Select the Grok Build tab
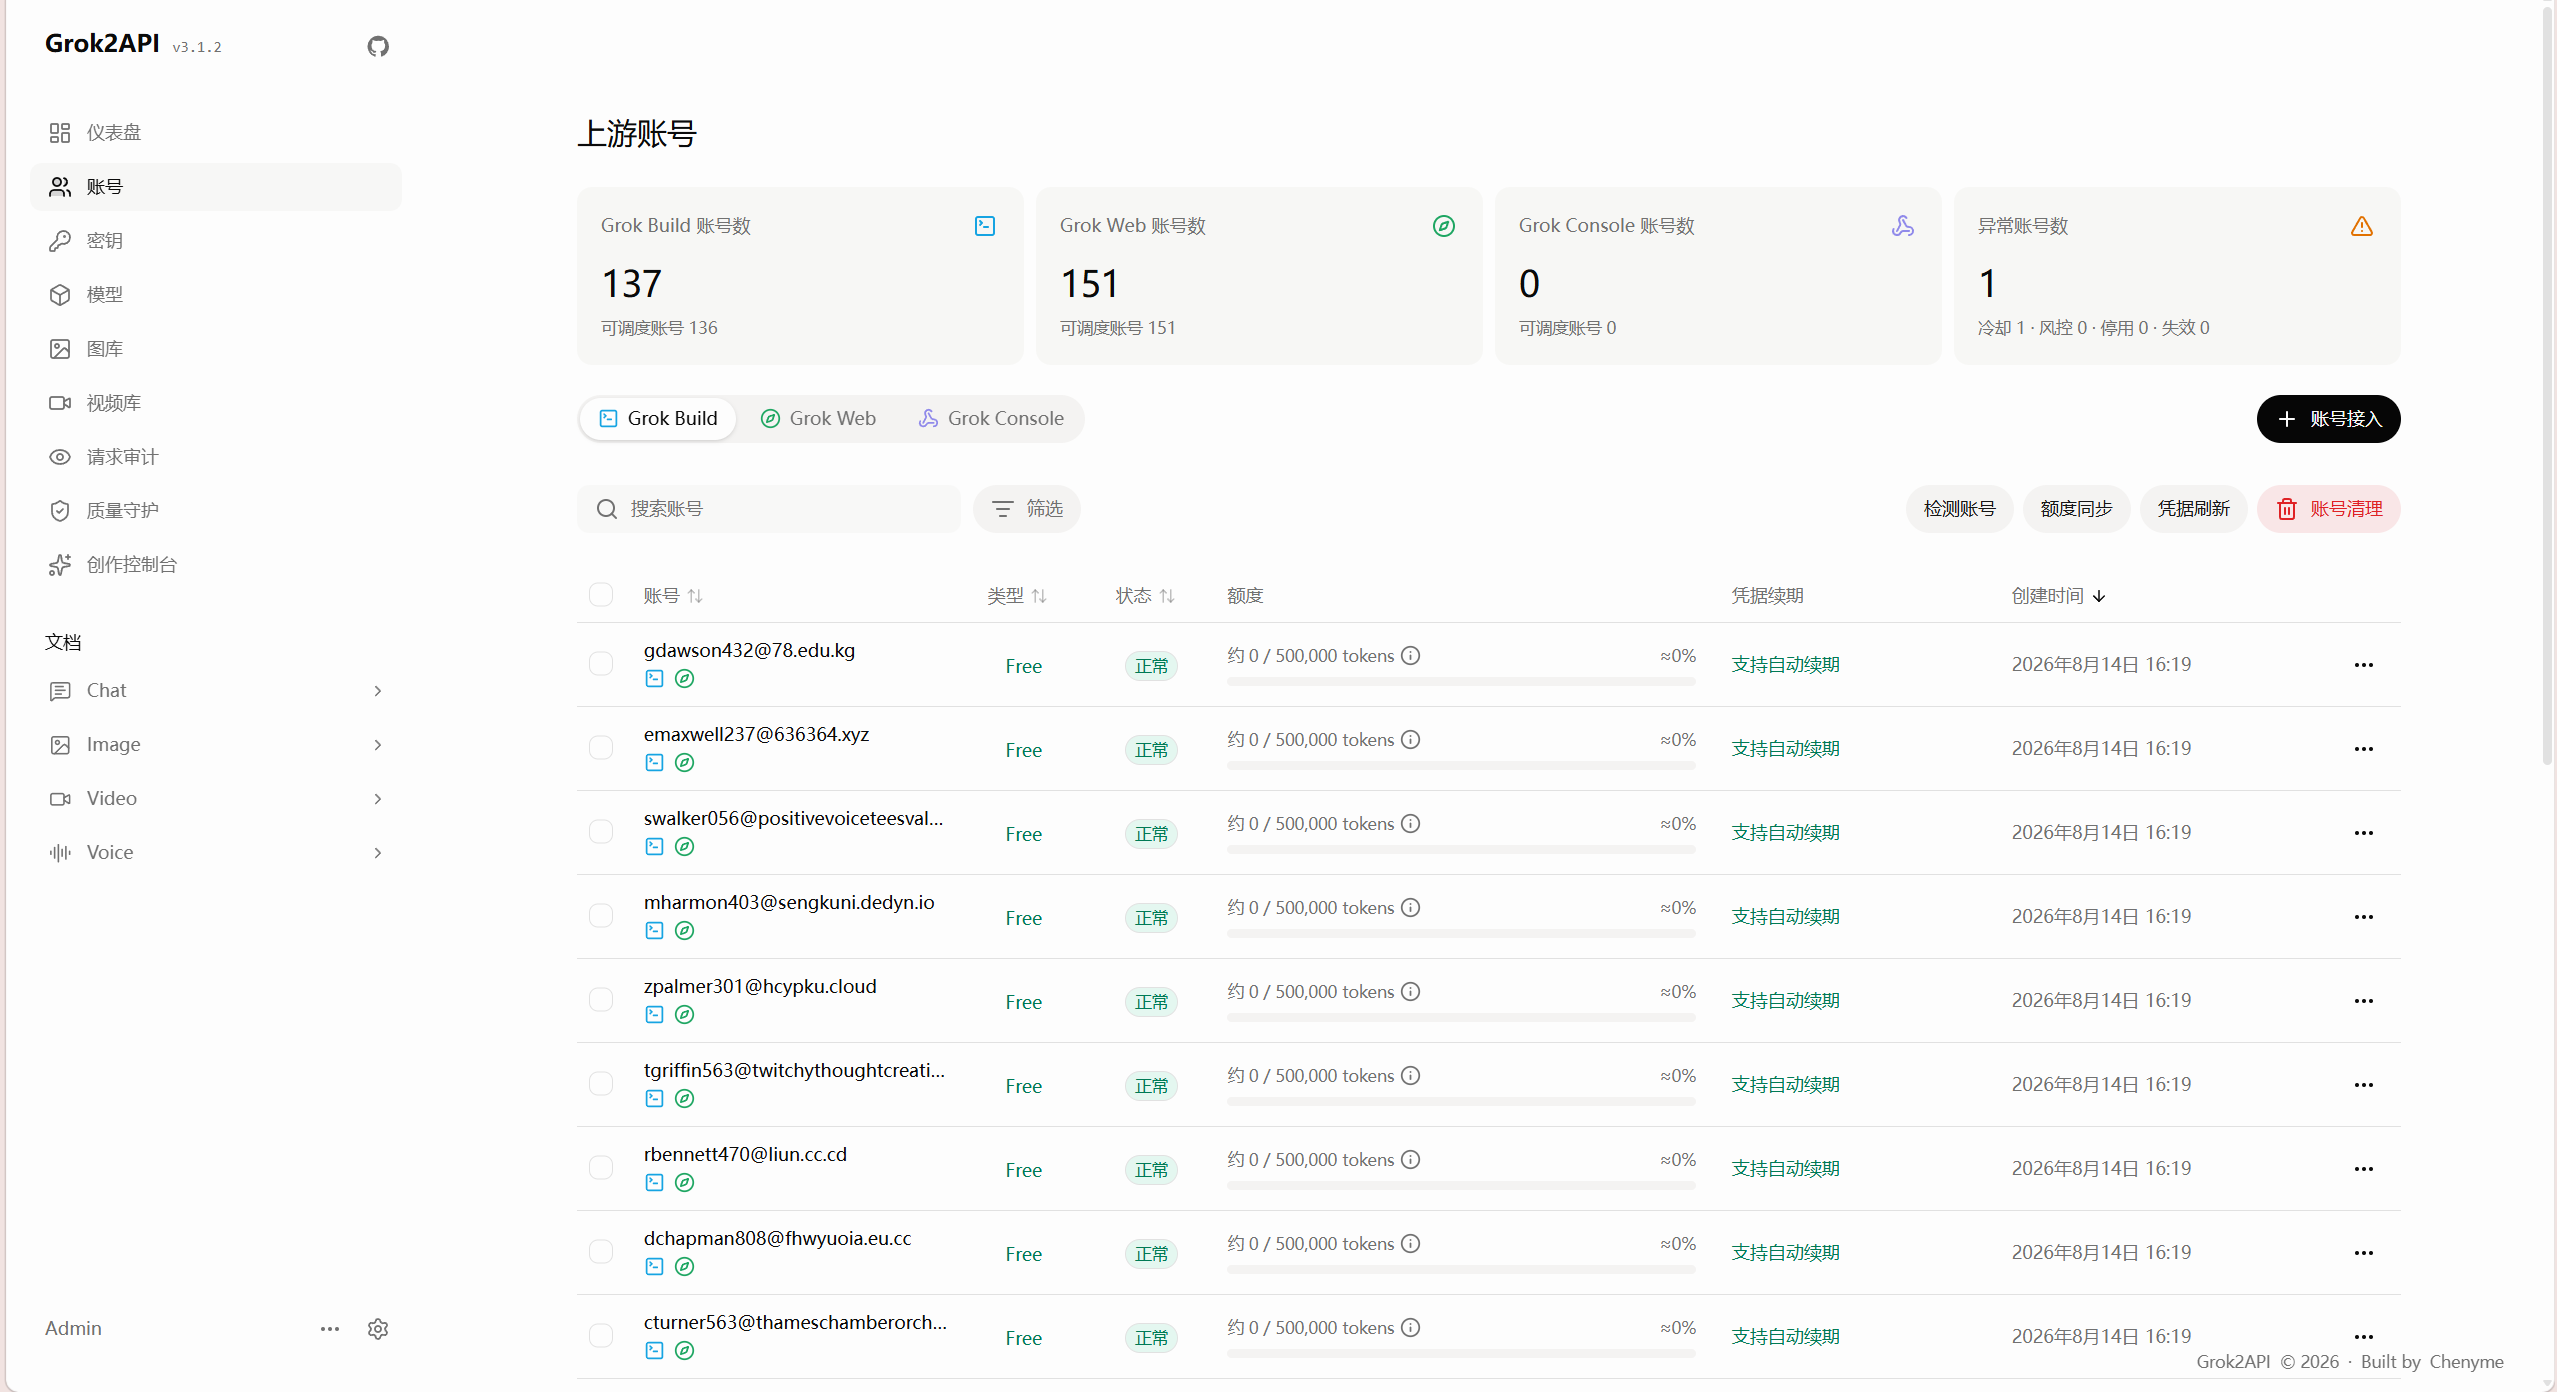 [658, 419]
